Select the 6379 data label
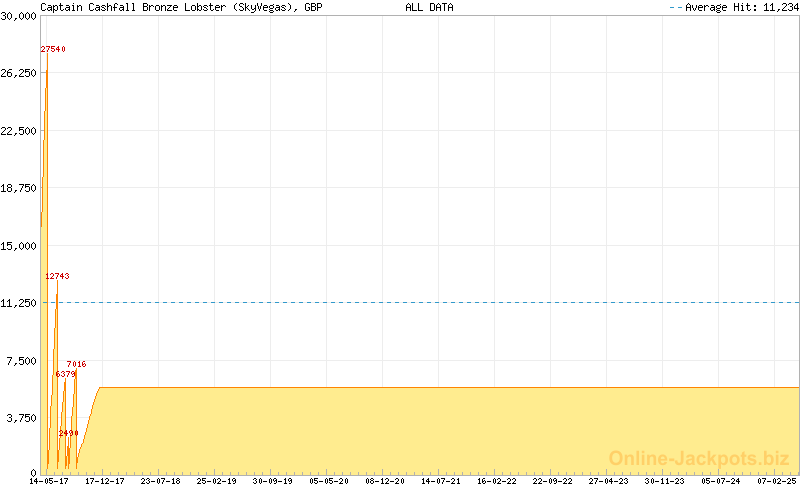Image resolution: width=800 pixels, height=490 pixels. pos(65,374)
